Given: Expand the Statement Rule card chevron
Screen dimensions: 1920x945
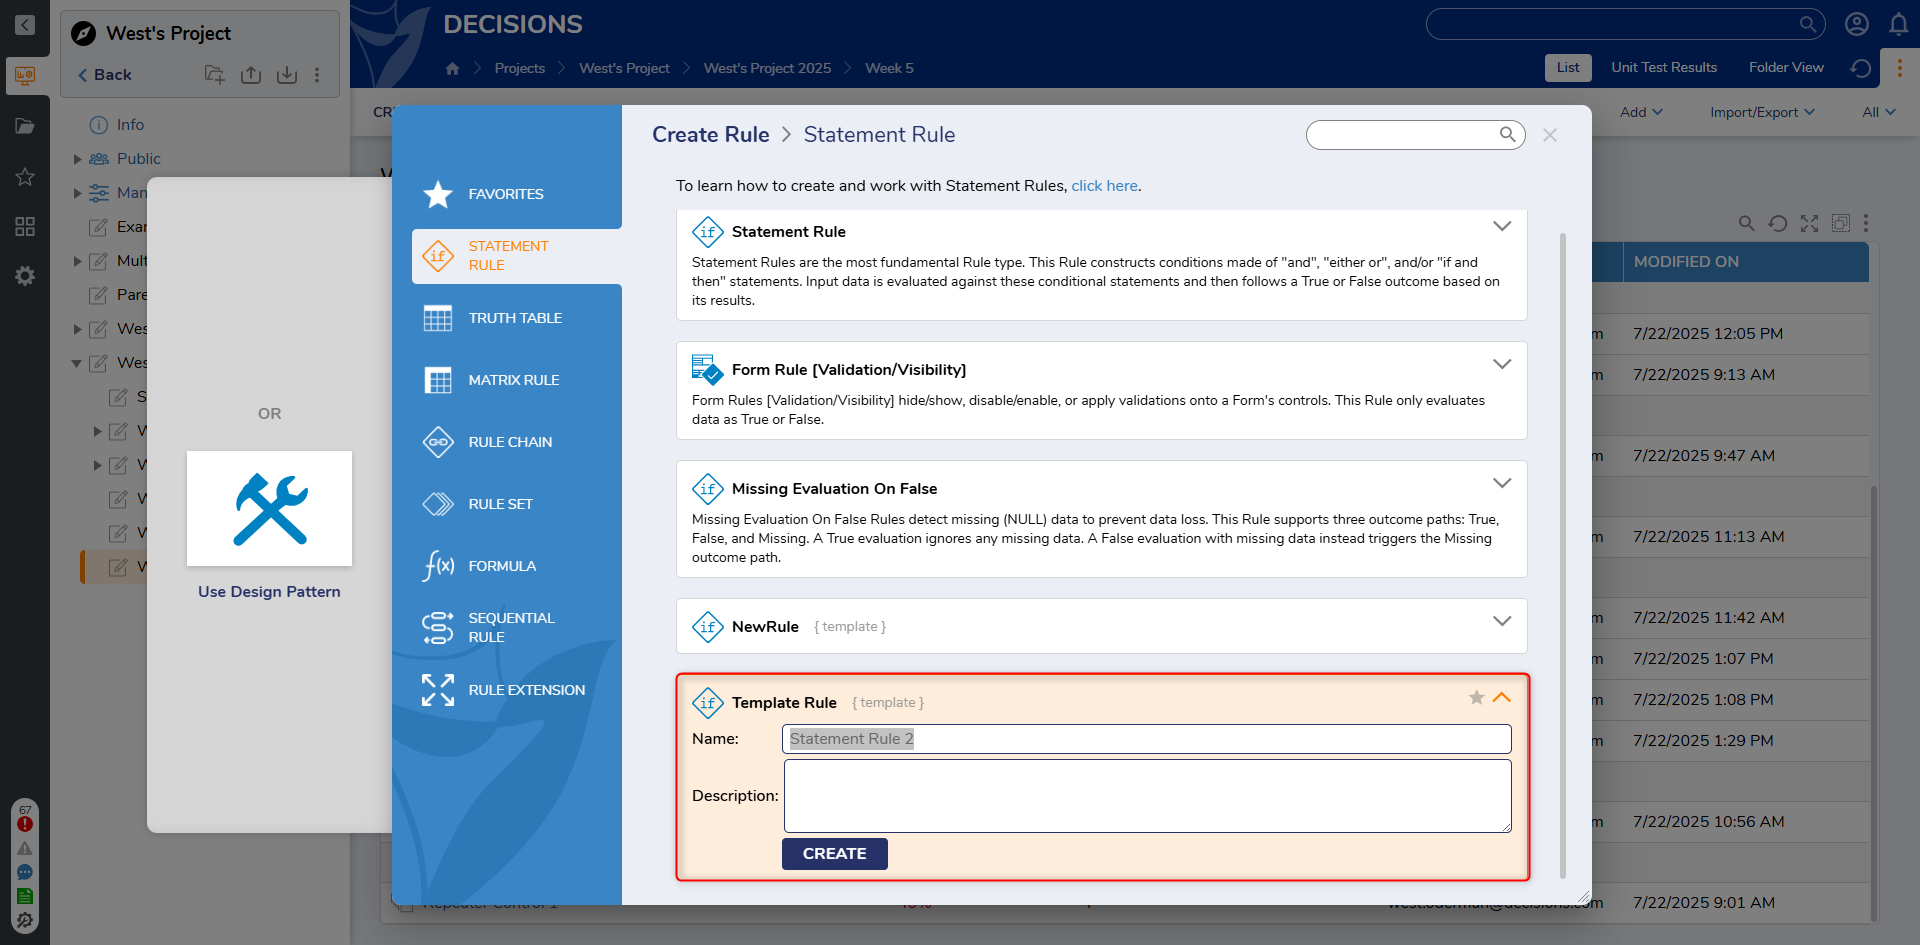Looking at the screenshot, I should click(1501, 227).
